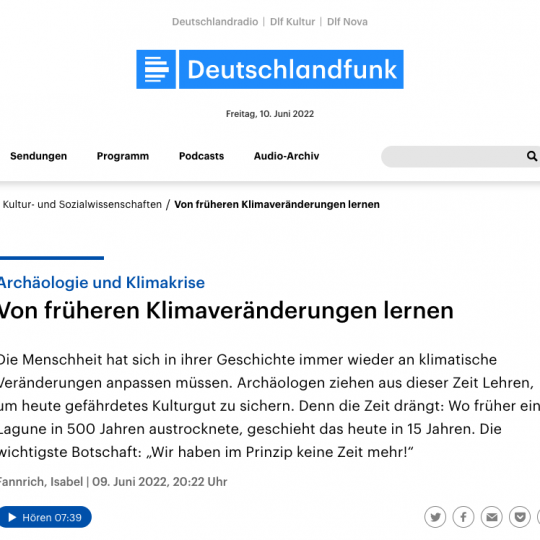
Task: Save the article to Pocket
Action: [x=520, y=517]
